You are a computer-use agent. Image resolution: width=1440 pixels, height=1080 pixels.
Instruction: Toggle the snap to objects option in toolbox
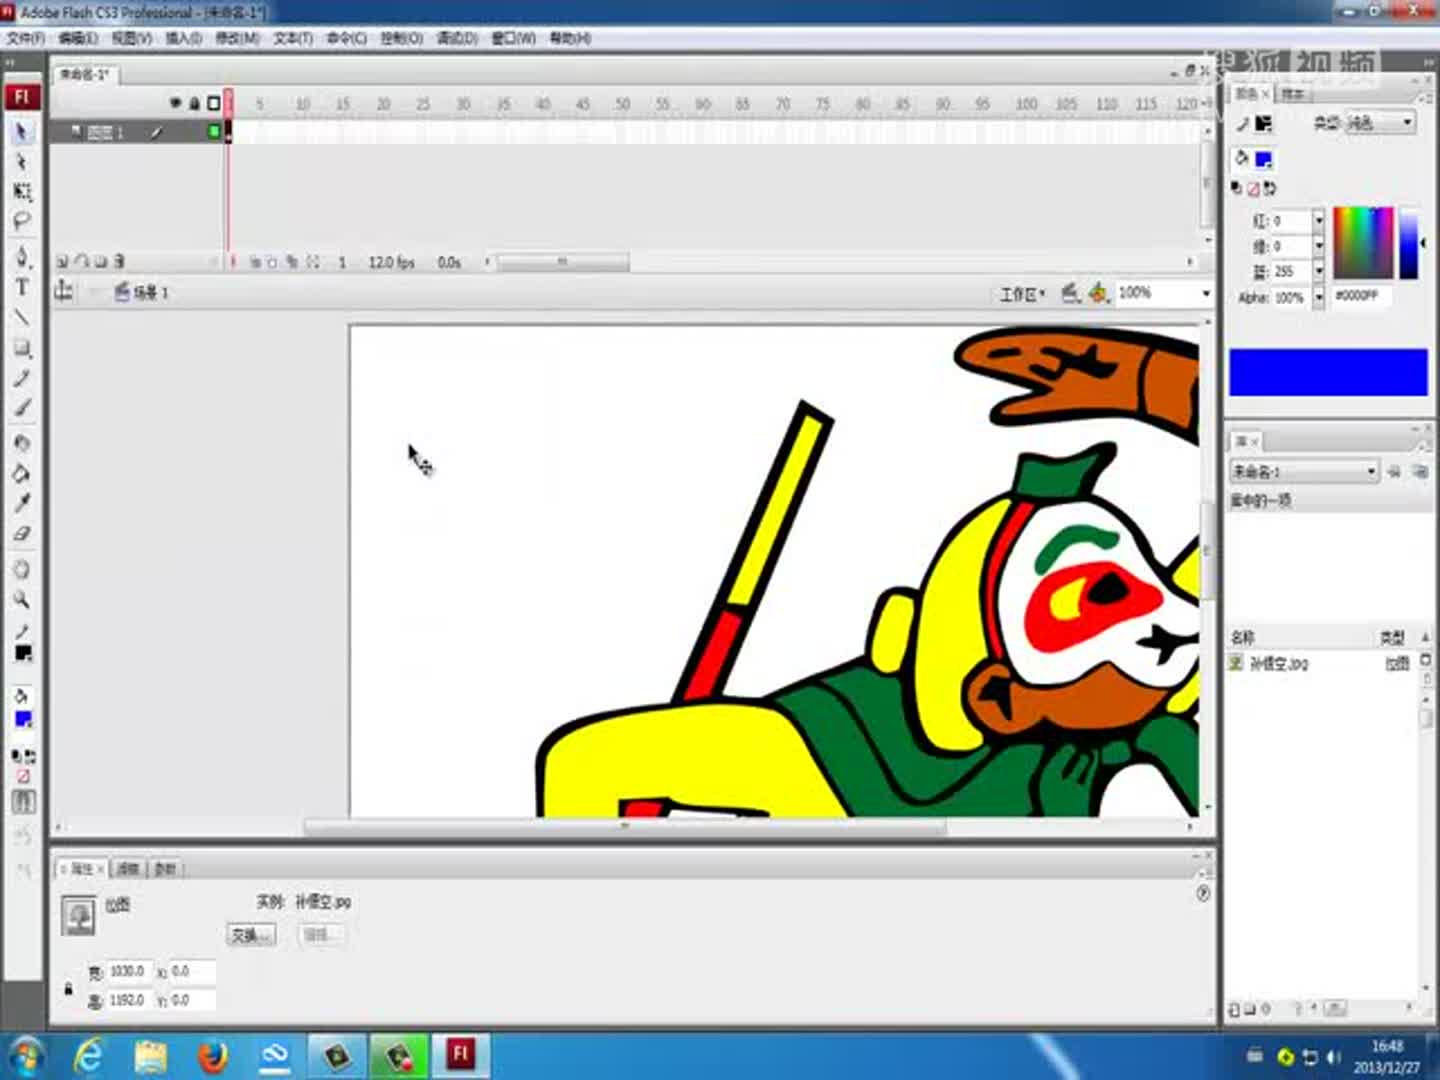[23, 801]
